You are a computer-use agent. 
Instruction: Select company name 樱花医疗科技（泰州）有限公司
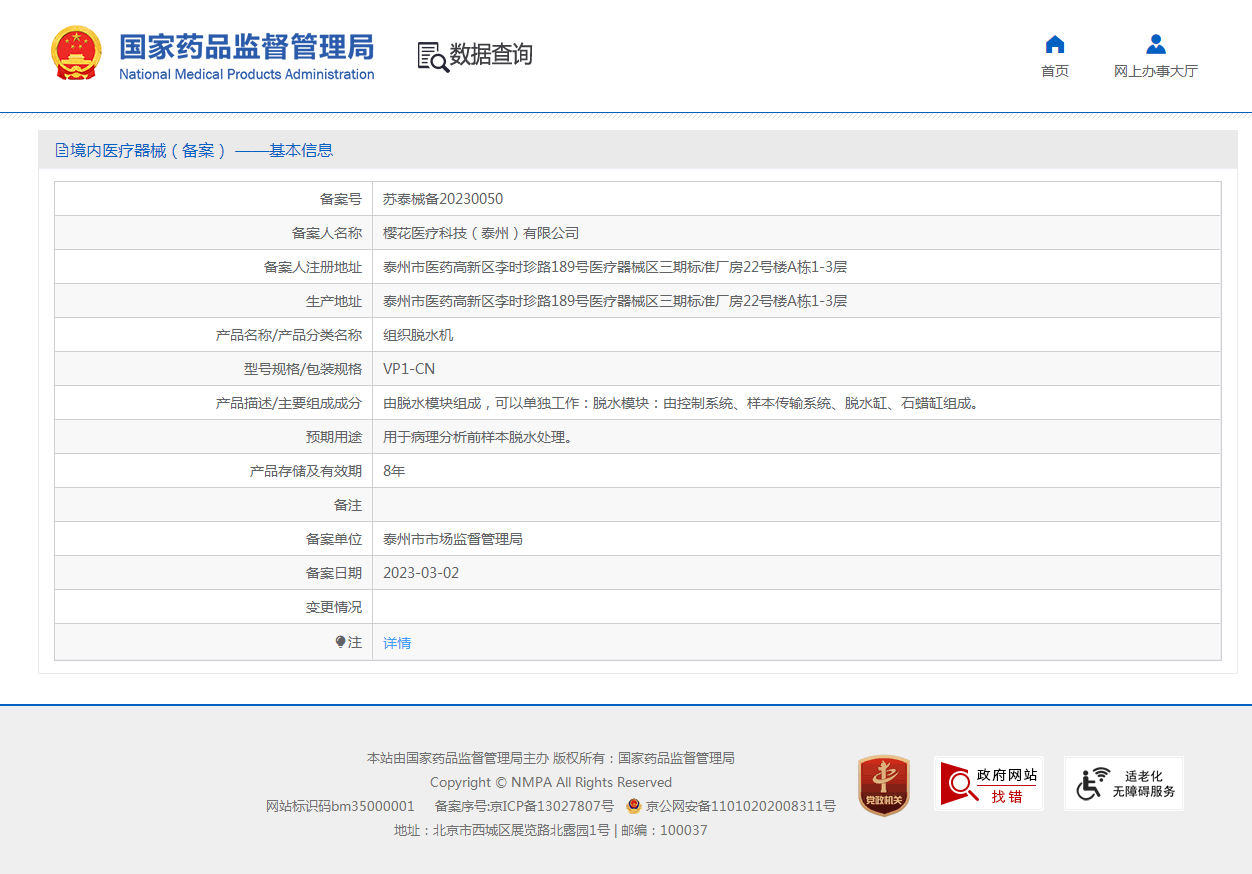(x=481, y=233)
